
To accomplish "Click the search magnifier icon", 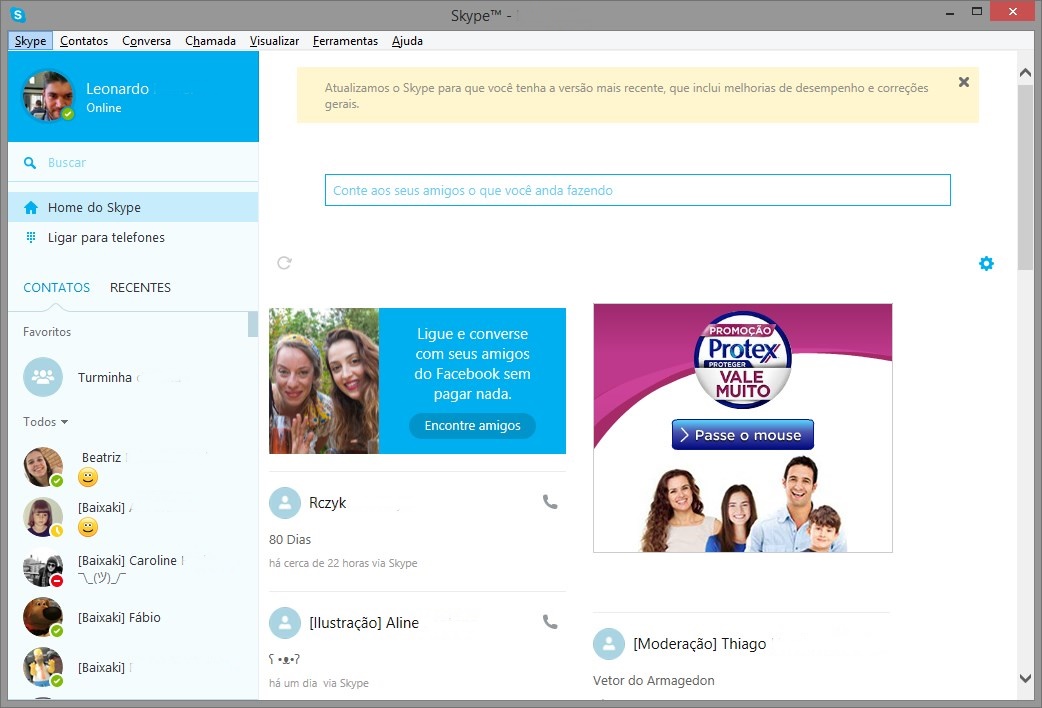I will 30,163.
